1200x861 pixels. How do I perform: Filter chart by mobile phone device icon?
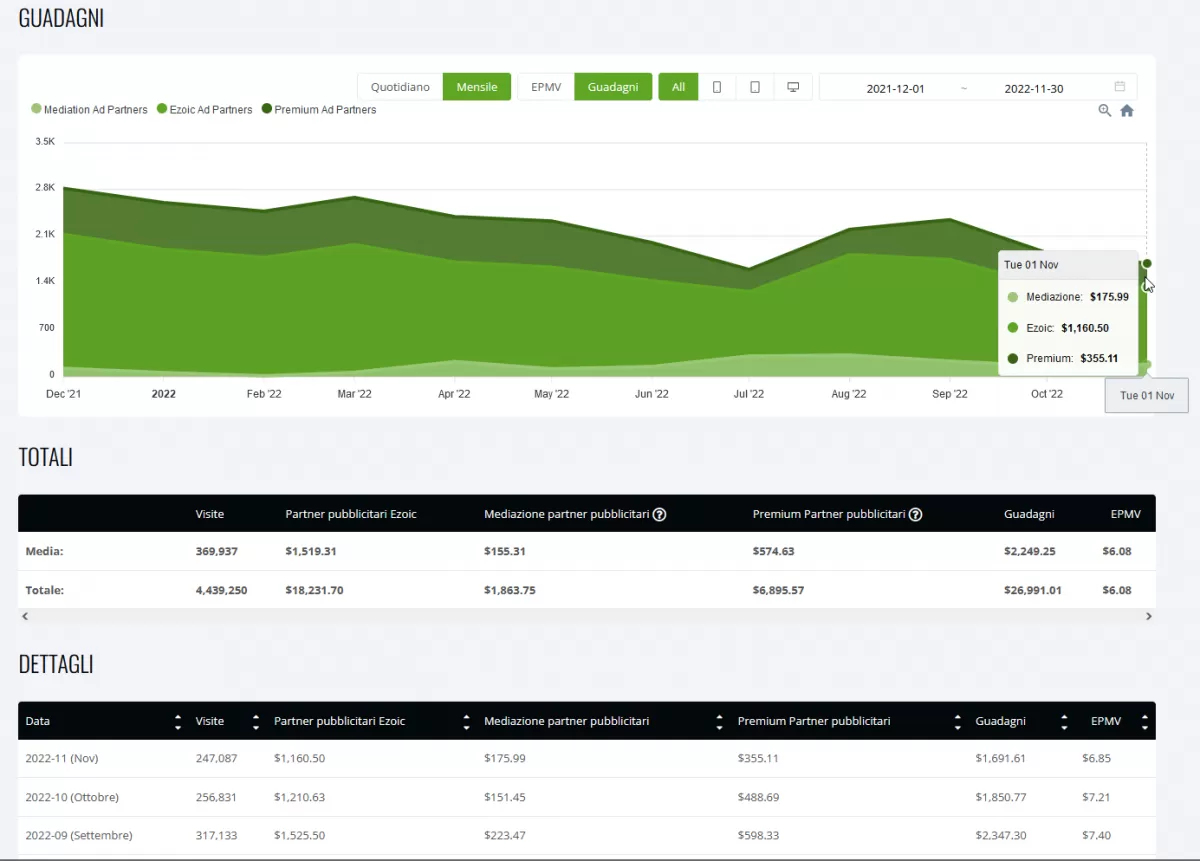coord(717,87)
